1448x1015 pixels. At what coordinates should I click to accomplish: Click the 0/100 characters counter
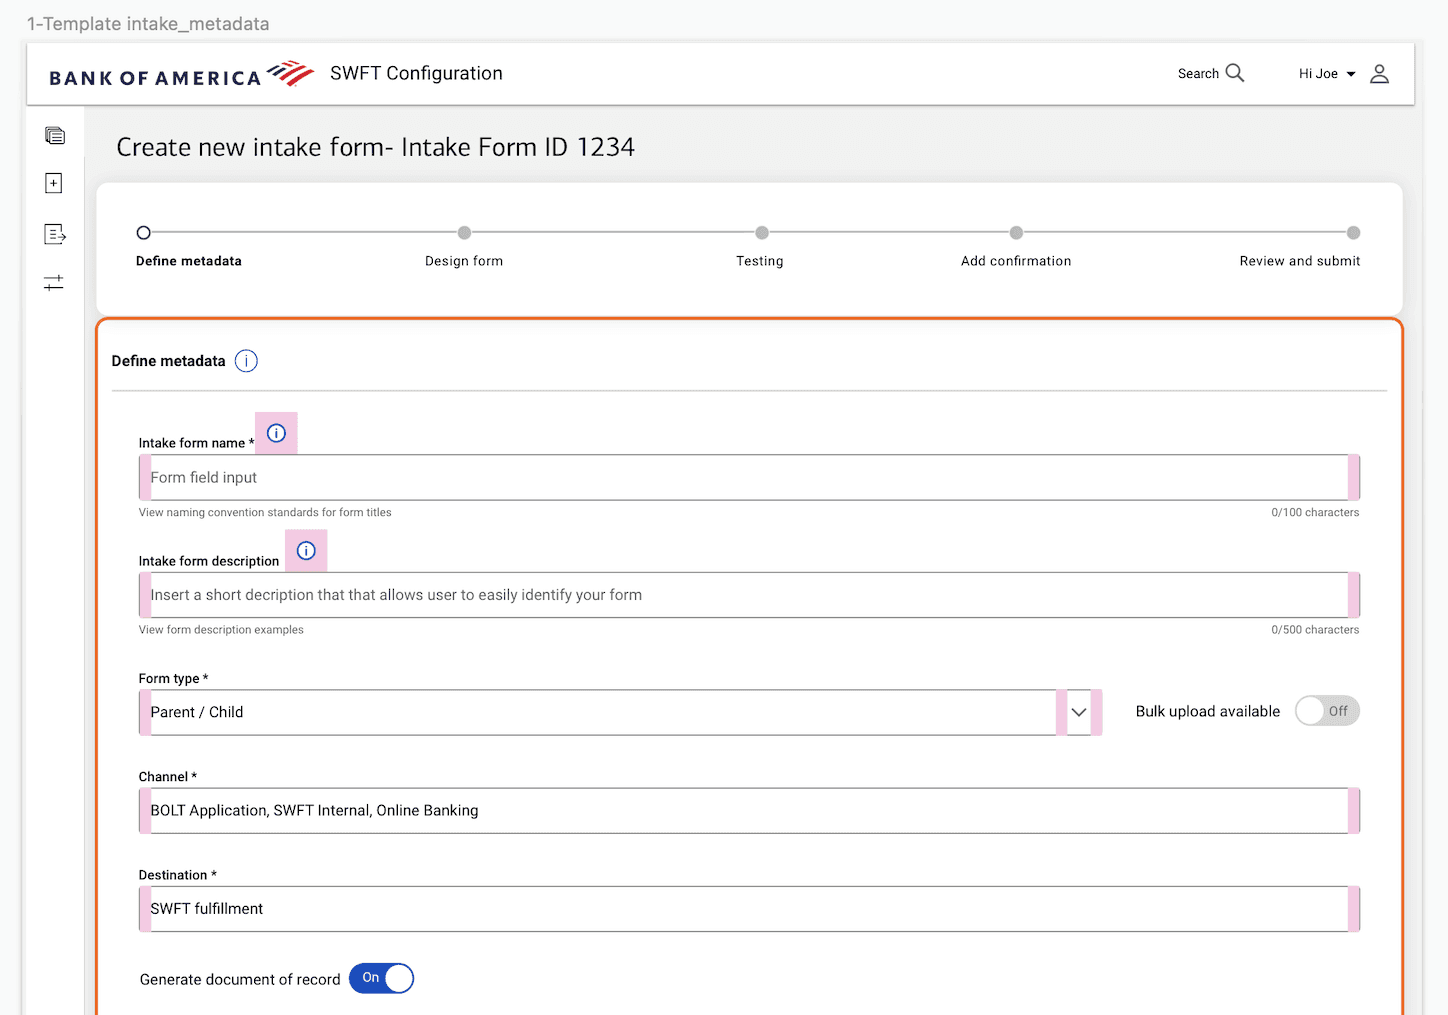tap(1315, 512)
